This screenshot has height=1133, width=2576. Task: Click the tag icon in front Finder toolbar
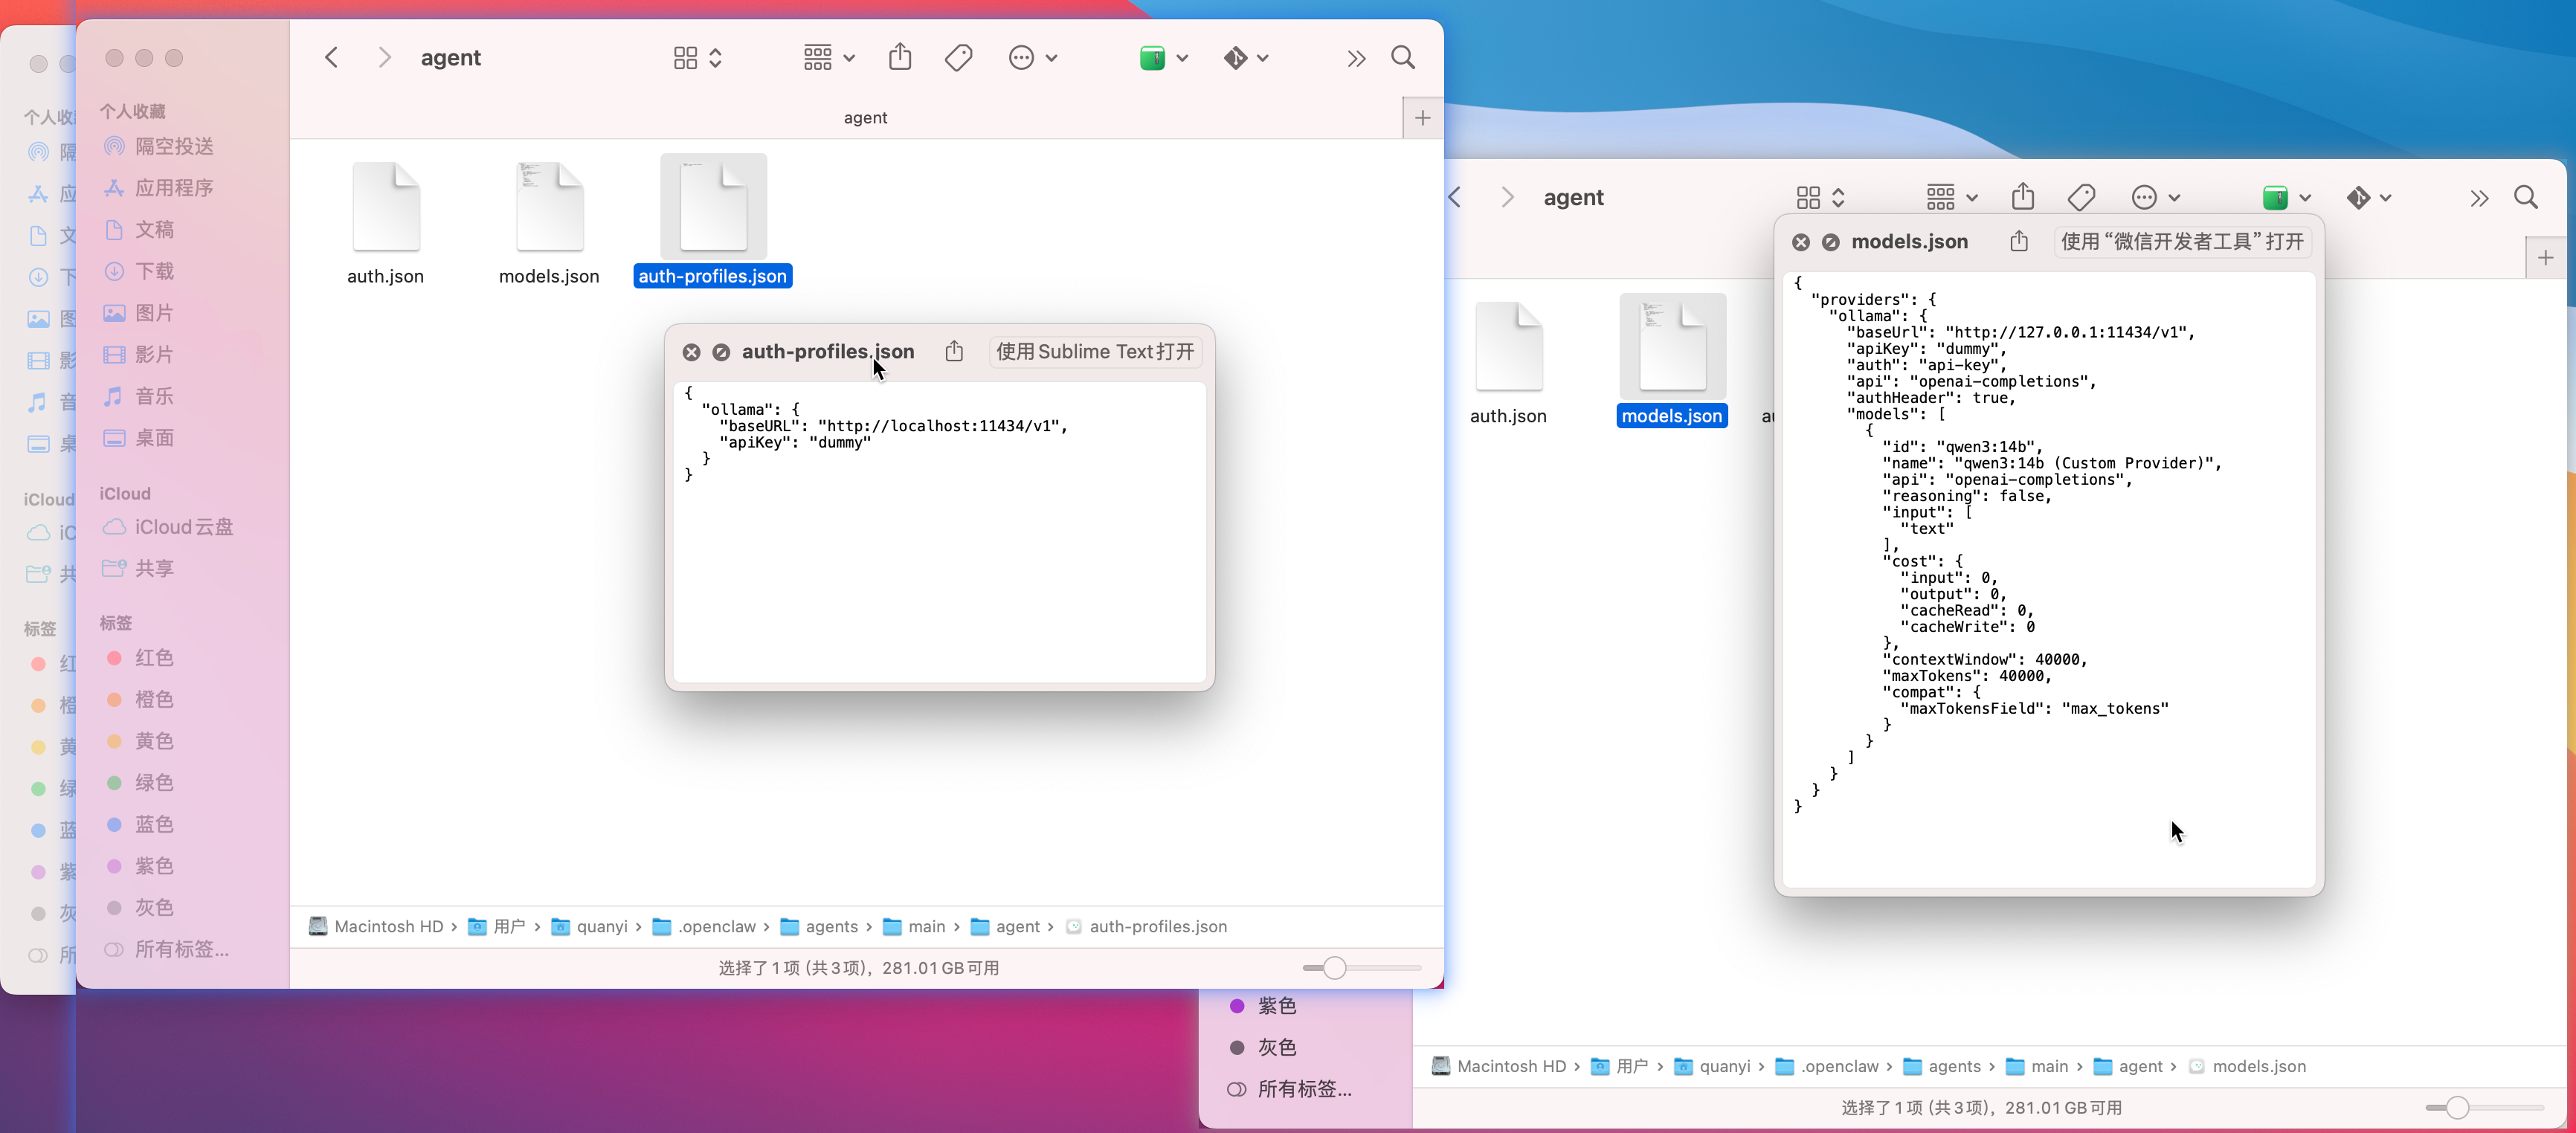(x=958, y=58)
